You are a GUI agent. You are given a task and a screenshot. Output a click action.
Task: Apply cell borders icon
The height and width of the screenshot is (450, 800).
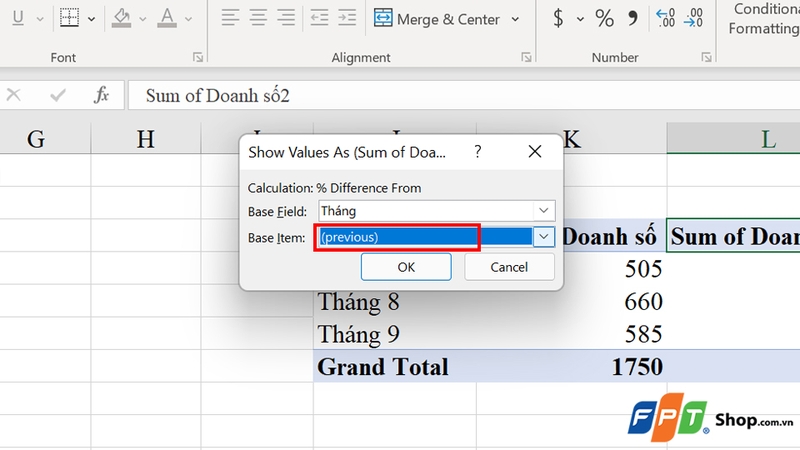[69, 18]
